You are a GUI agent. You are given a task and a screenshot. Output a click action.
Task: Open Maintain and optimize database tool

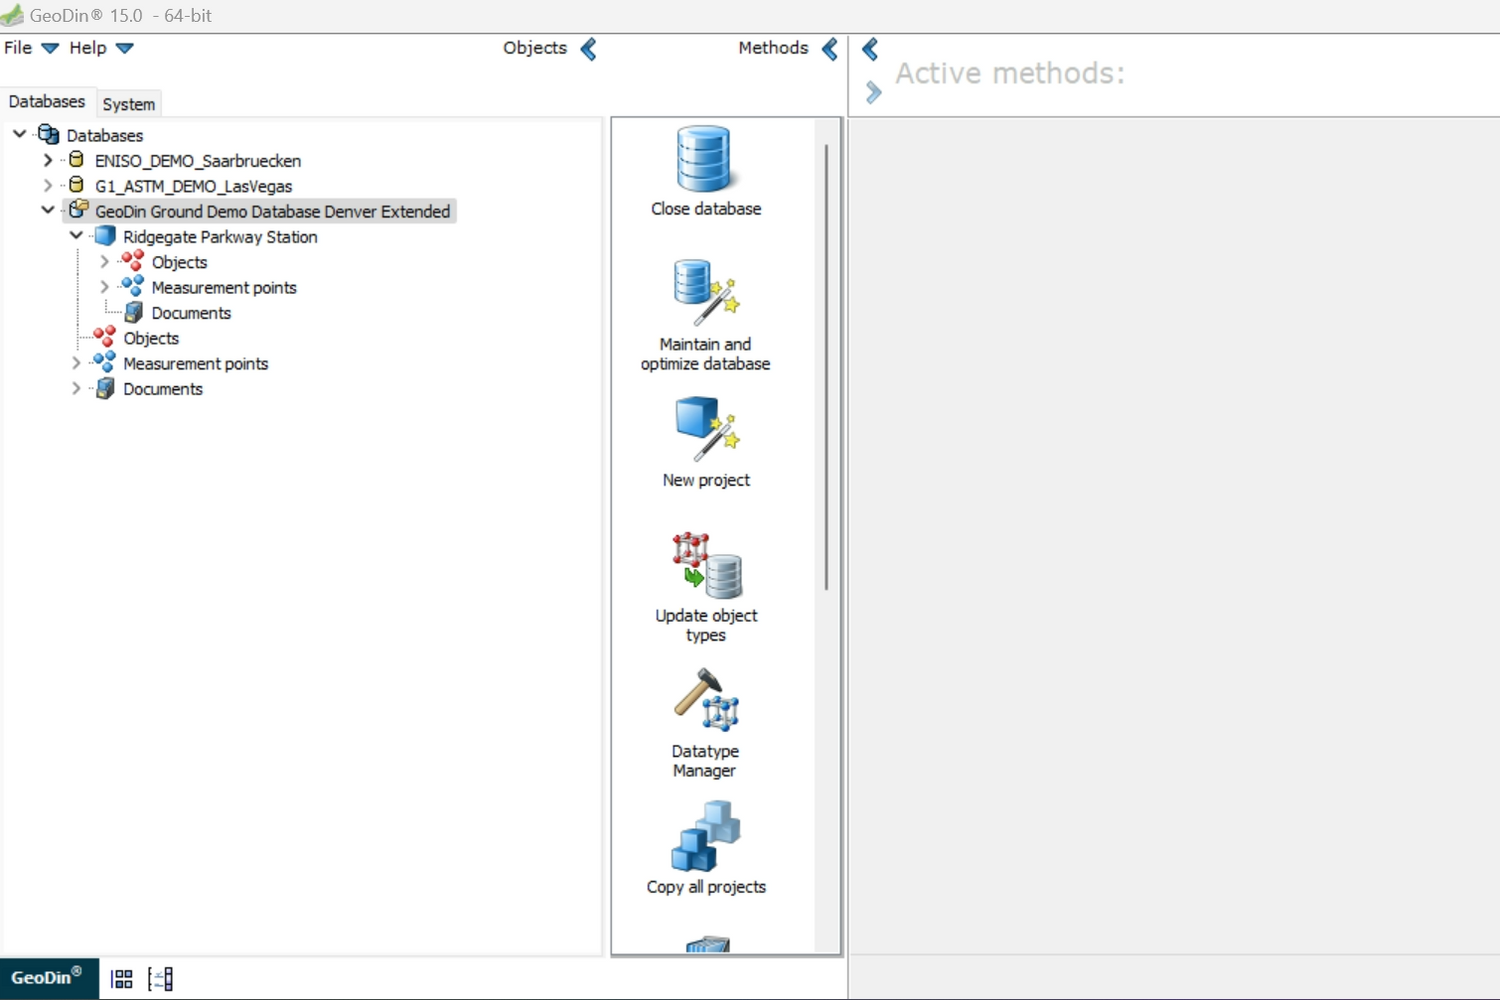click(705, 294)
